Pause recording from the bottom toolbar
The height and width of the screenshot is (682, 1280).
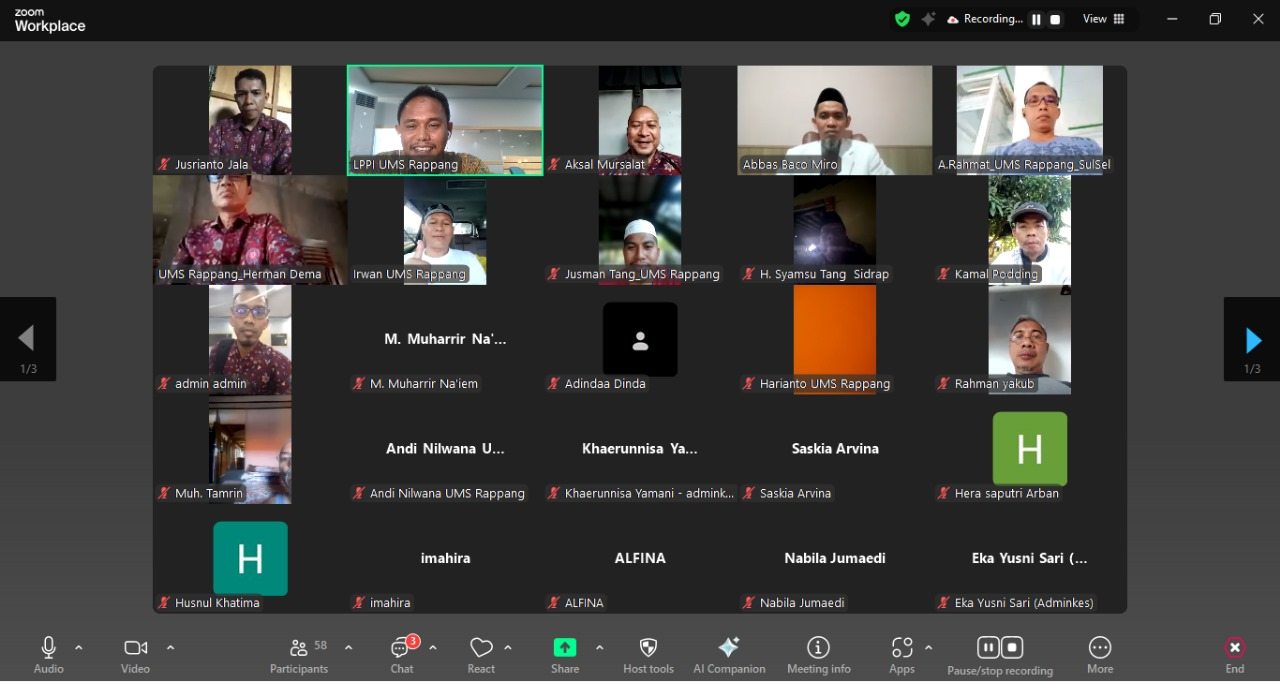pyautogui.click(x=988, y=647)
